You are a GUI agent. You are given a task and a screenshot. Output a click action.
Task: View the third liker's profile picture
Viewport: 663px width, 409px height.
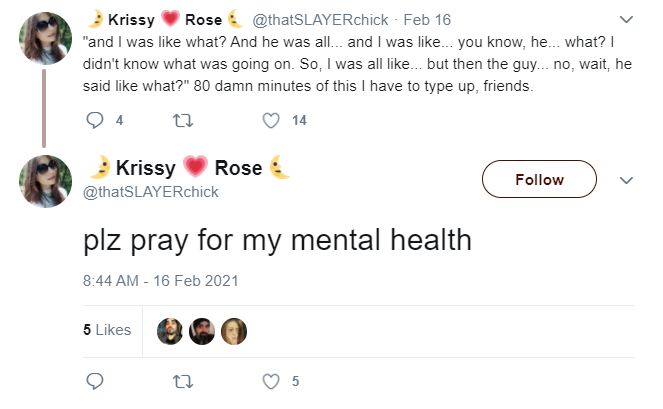pyautogui.click(x=234, y=331)
